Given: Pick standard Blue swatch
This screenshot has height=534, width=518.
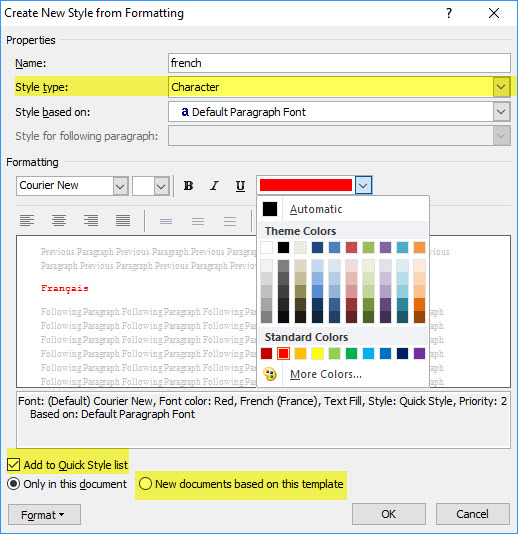Looking at the screenshot, I should click(386, 354).
